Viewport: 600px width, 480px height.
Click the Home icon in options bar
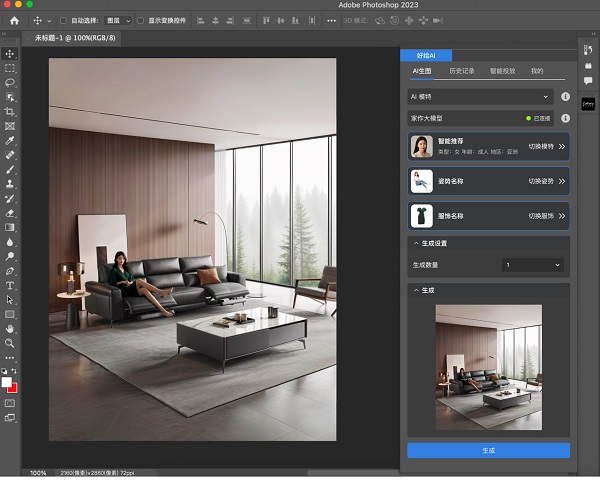14,20
